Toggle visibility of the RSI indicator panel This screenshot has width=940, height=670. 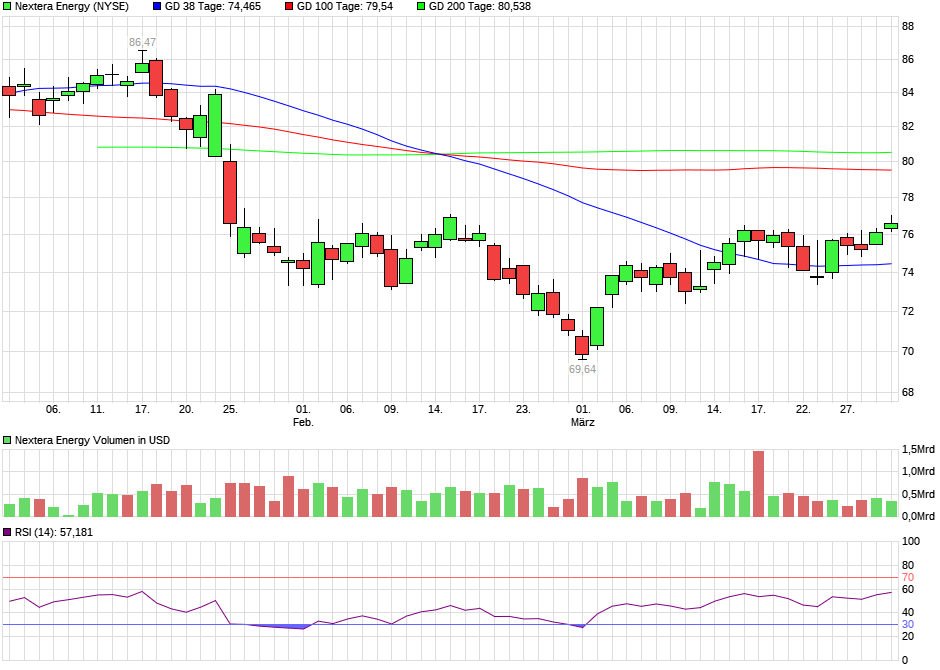pyautogui.click(x=8, y=528)
